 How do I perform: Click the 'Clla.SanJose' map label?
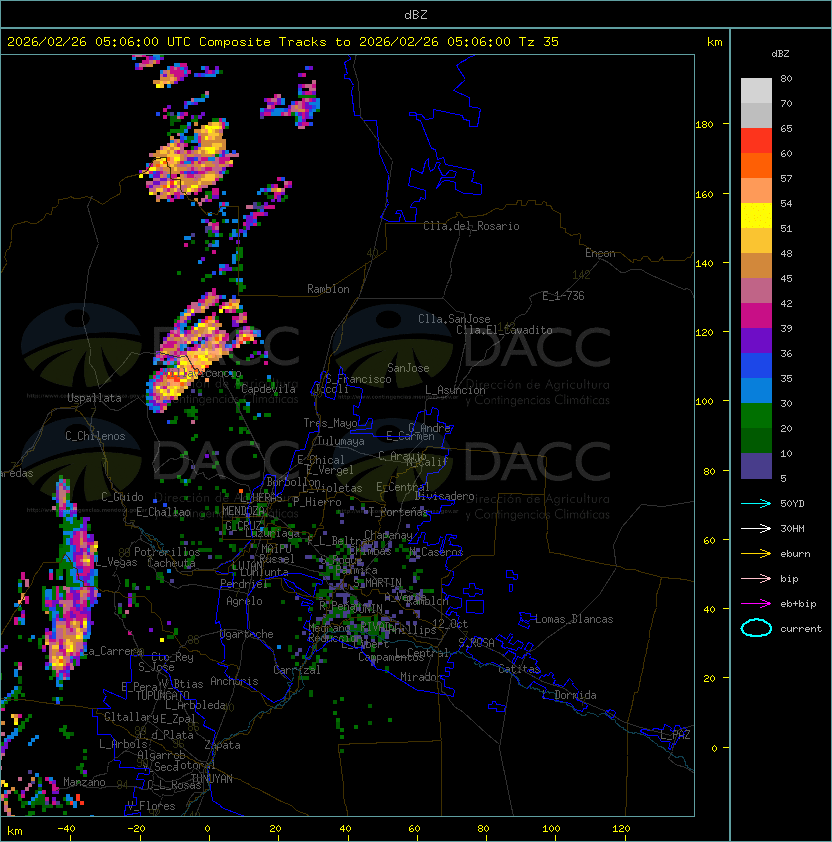coord(454,319)
